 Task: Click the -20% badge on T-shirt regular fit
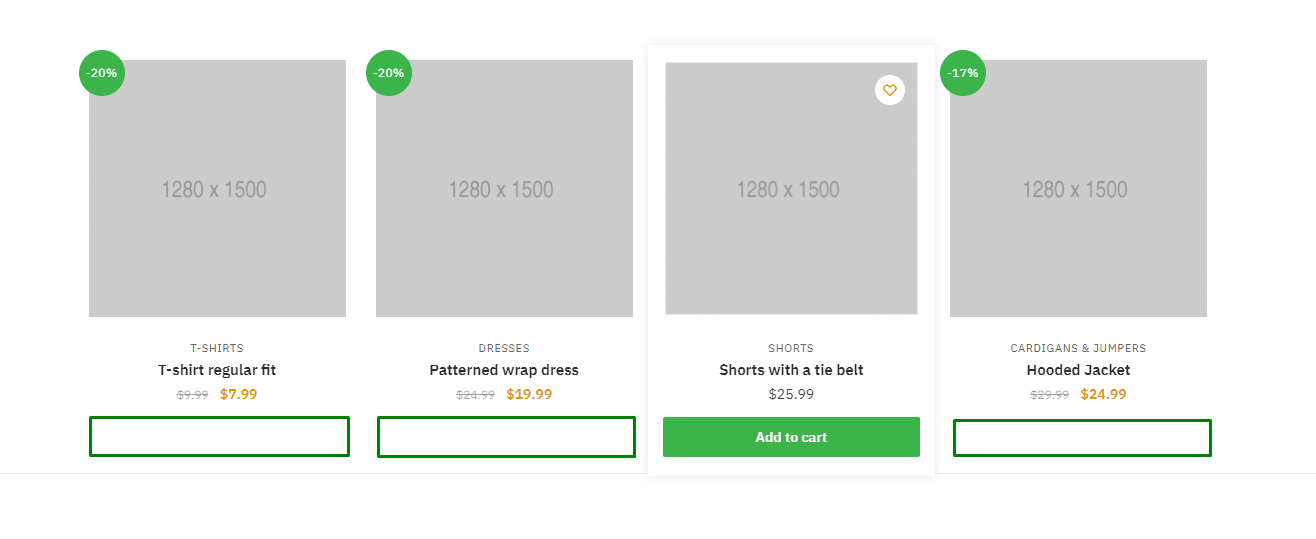102,73
